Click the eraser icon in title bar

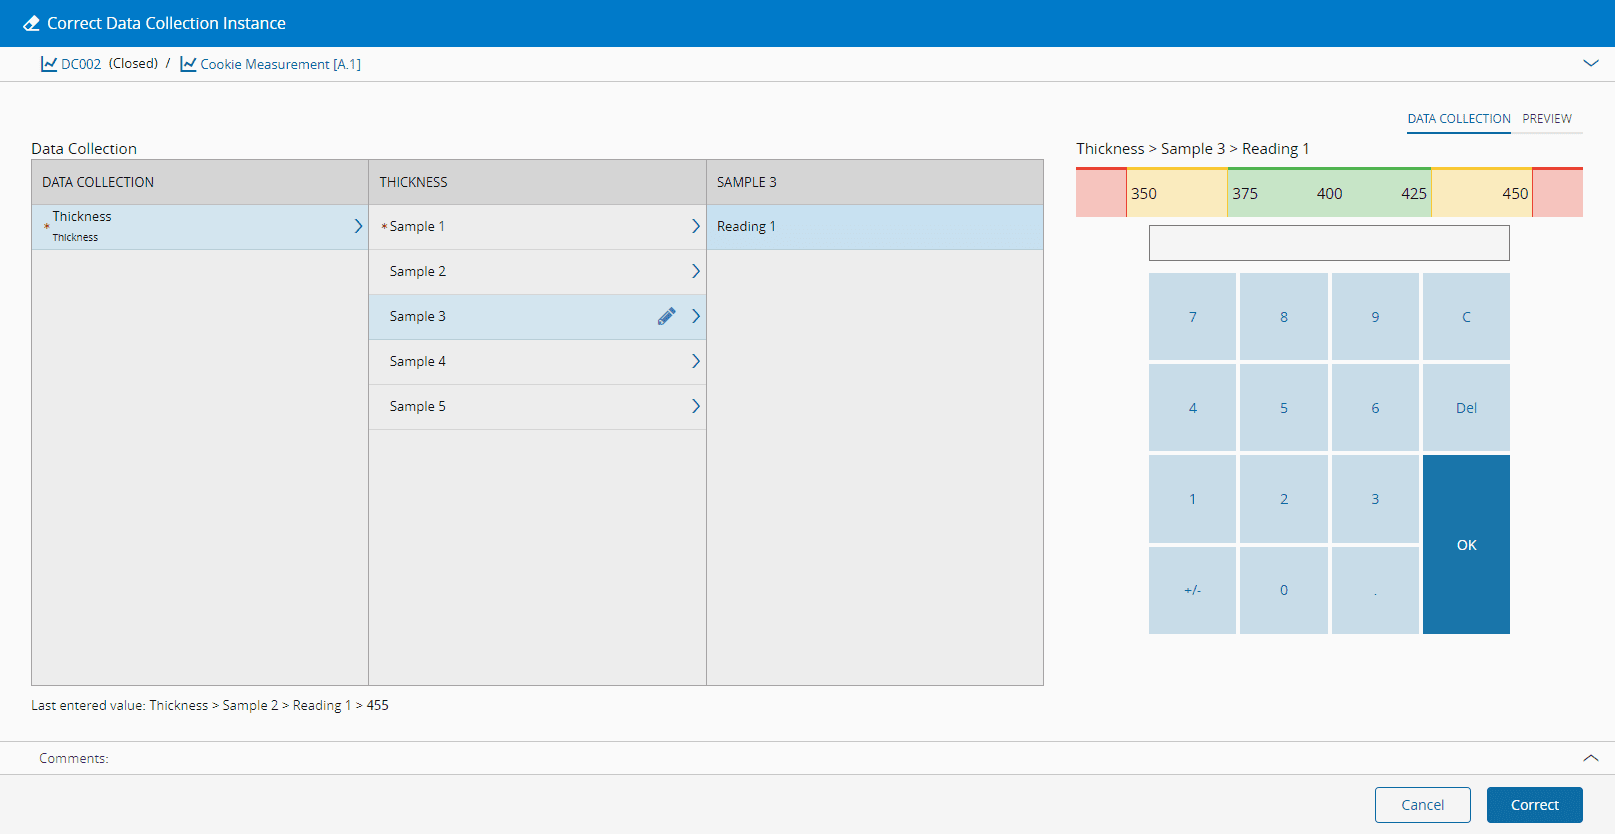point(32,23)
